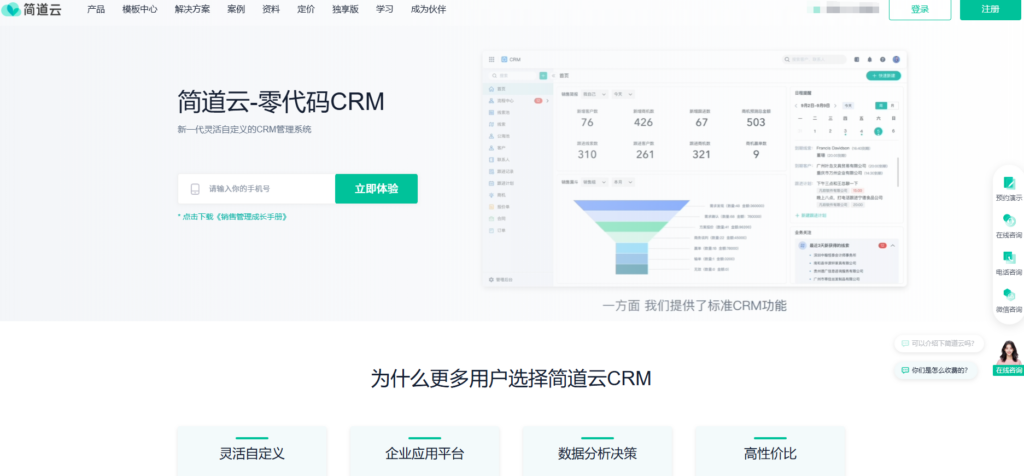Switch calendar to 周 view
The width and height of the screenshot is (1024, 476).
click(x=881, y=105)
